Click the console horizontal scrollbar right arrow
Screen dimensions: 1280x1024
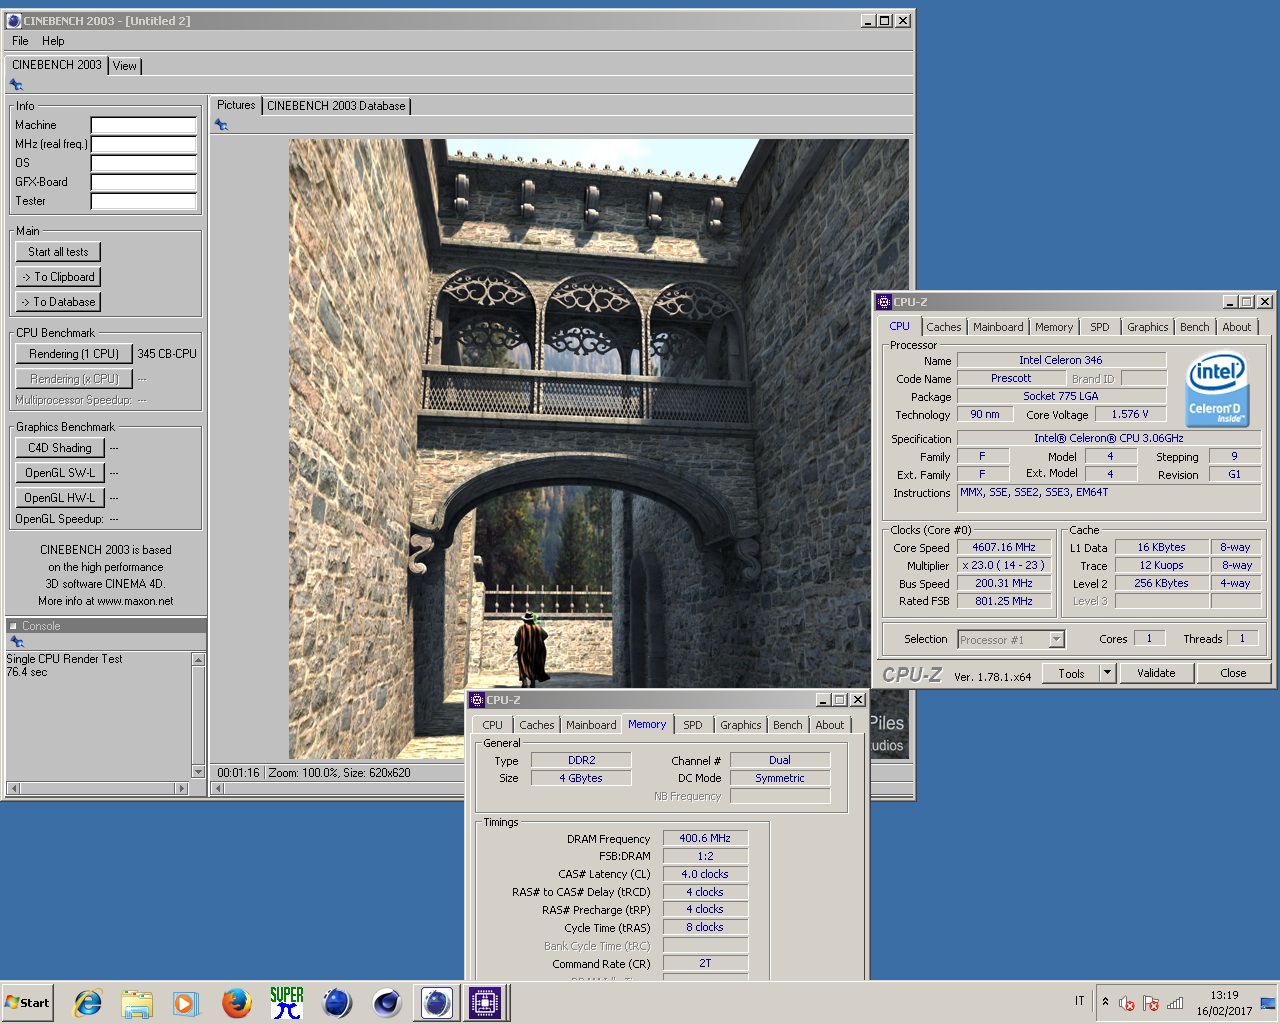pyautogui.click(x=181, y=788)
